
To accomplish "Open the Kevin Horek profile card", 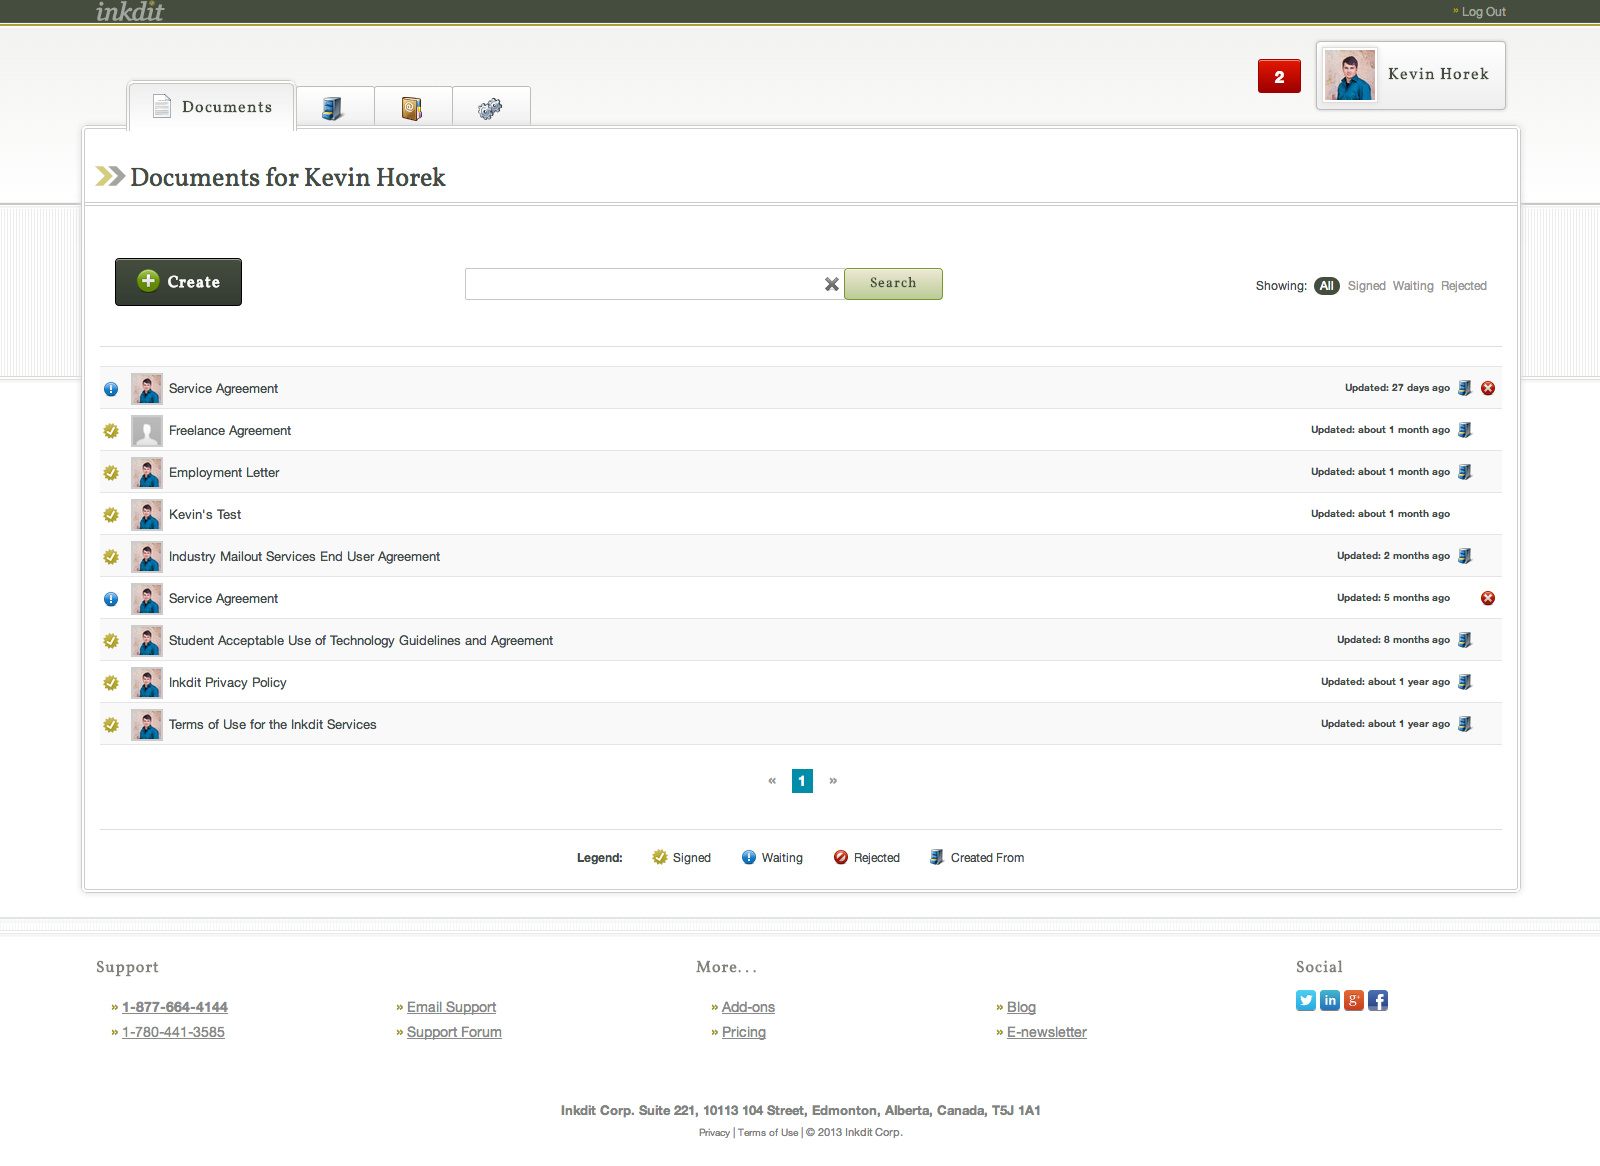I will pyautogui.click(x=1411, y=75).
